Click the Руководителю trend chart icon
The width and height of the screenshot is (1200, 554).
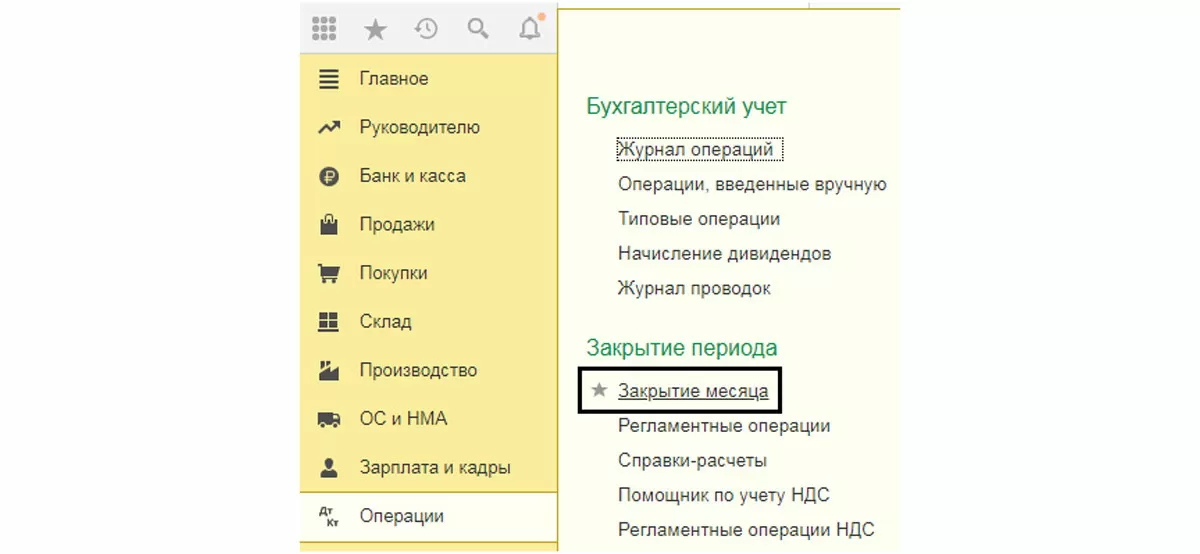329,128
